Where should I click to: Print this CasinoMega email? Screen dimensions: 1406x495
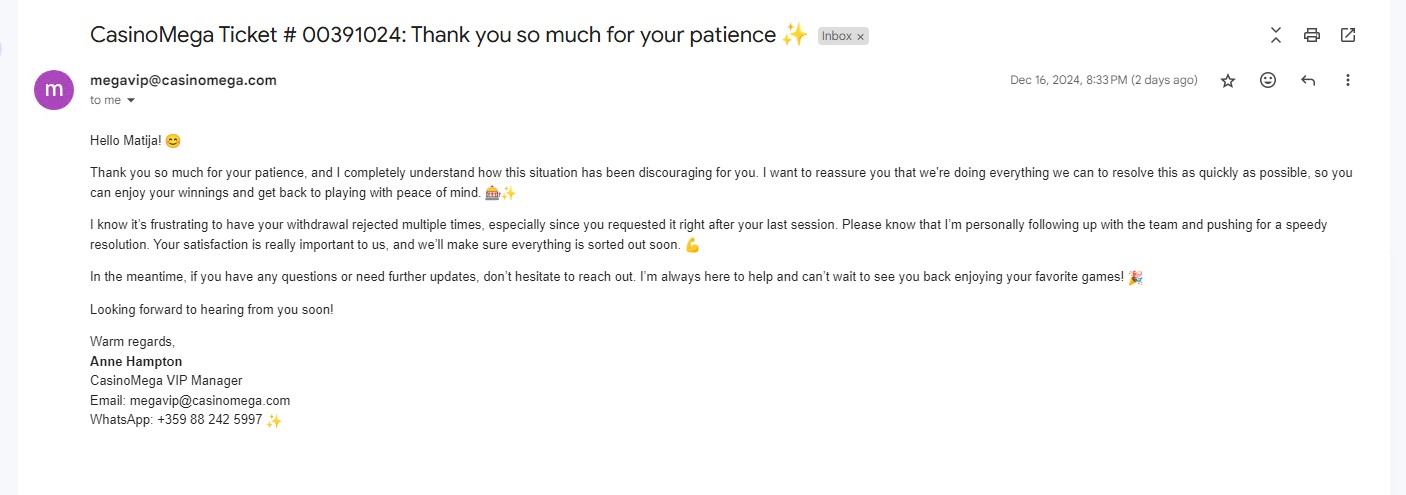pos(1312,35)
